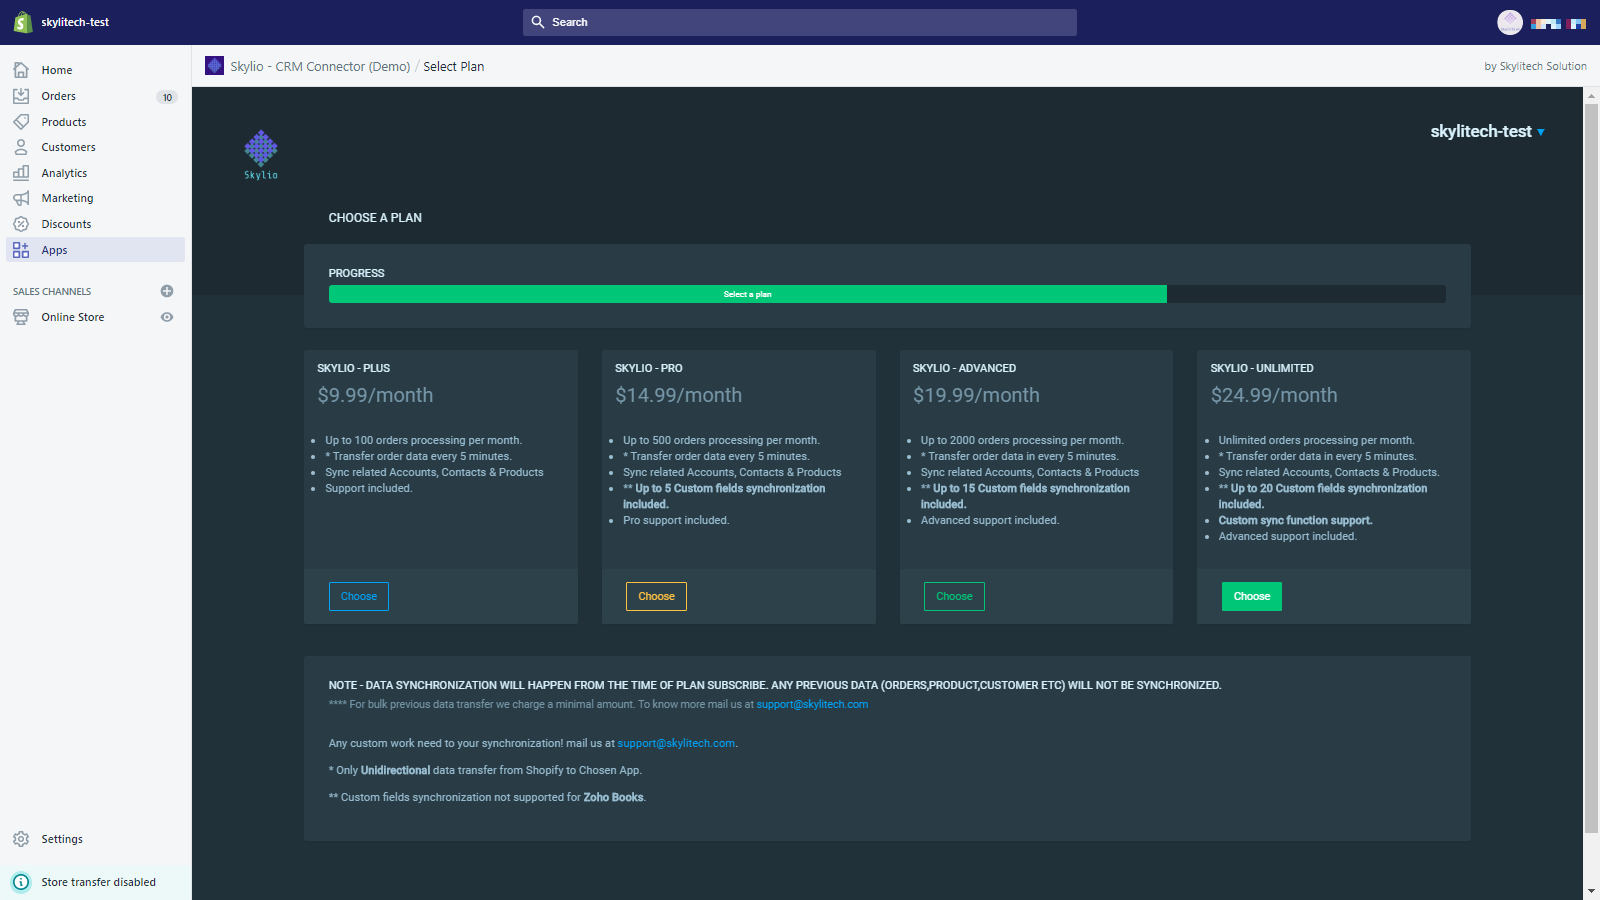Click the store transfer info icon

(x=21, y=882)
